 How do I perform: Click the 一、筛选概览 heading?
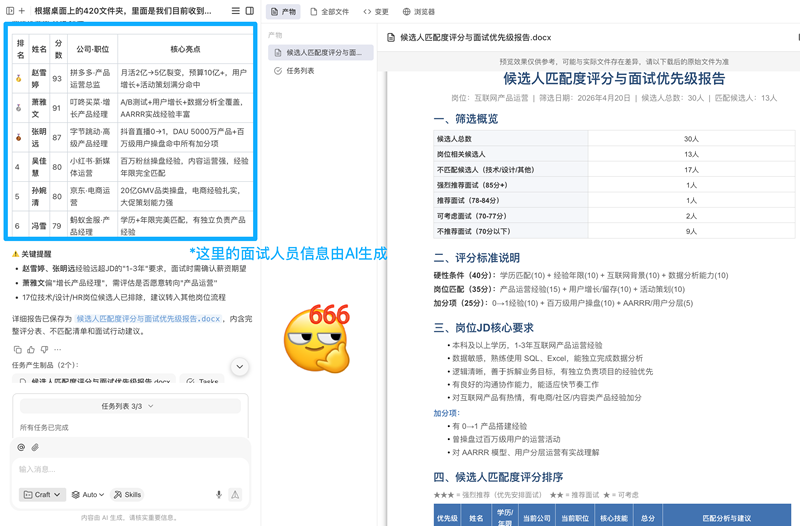pos(465,119)
